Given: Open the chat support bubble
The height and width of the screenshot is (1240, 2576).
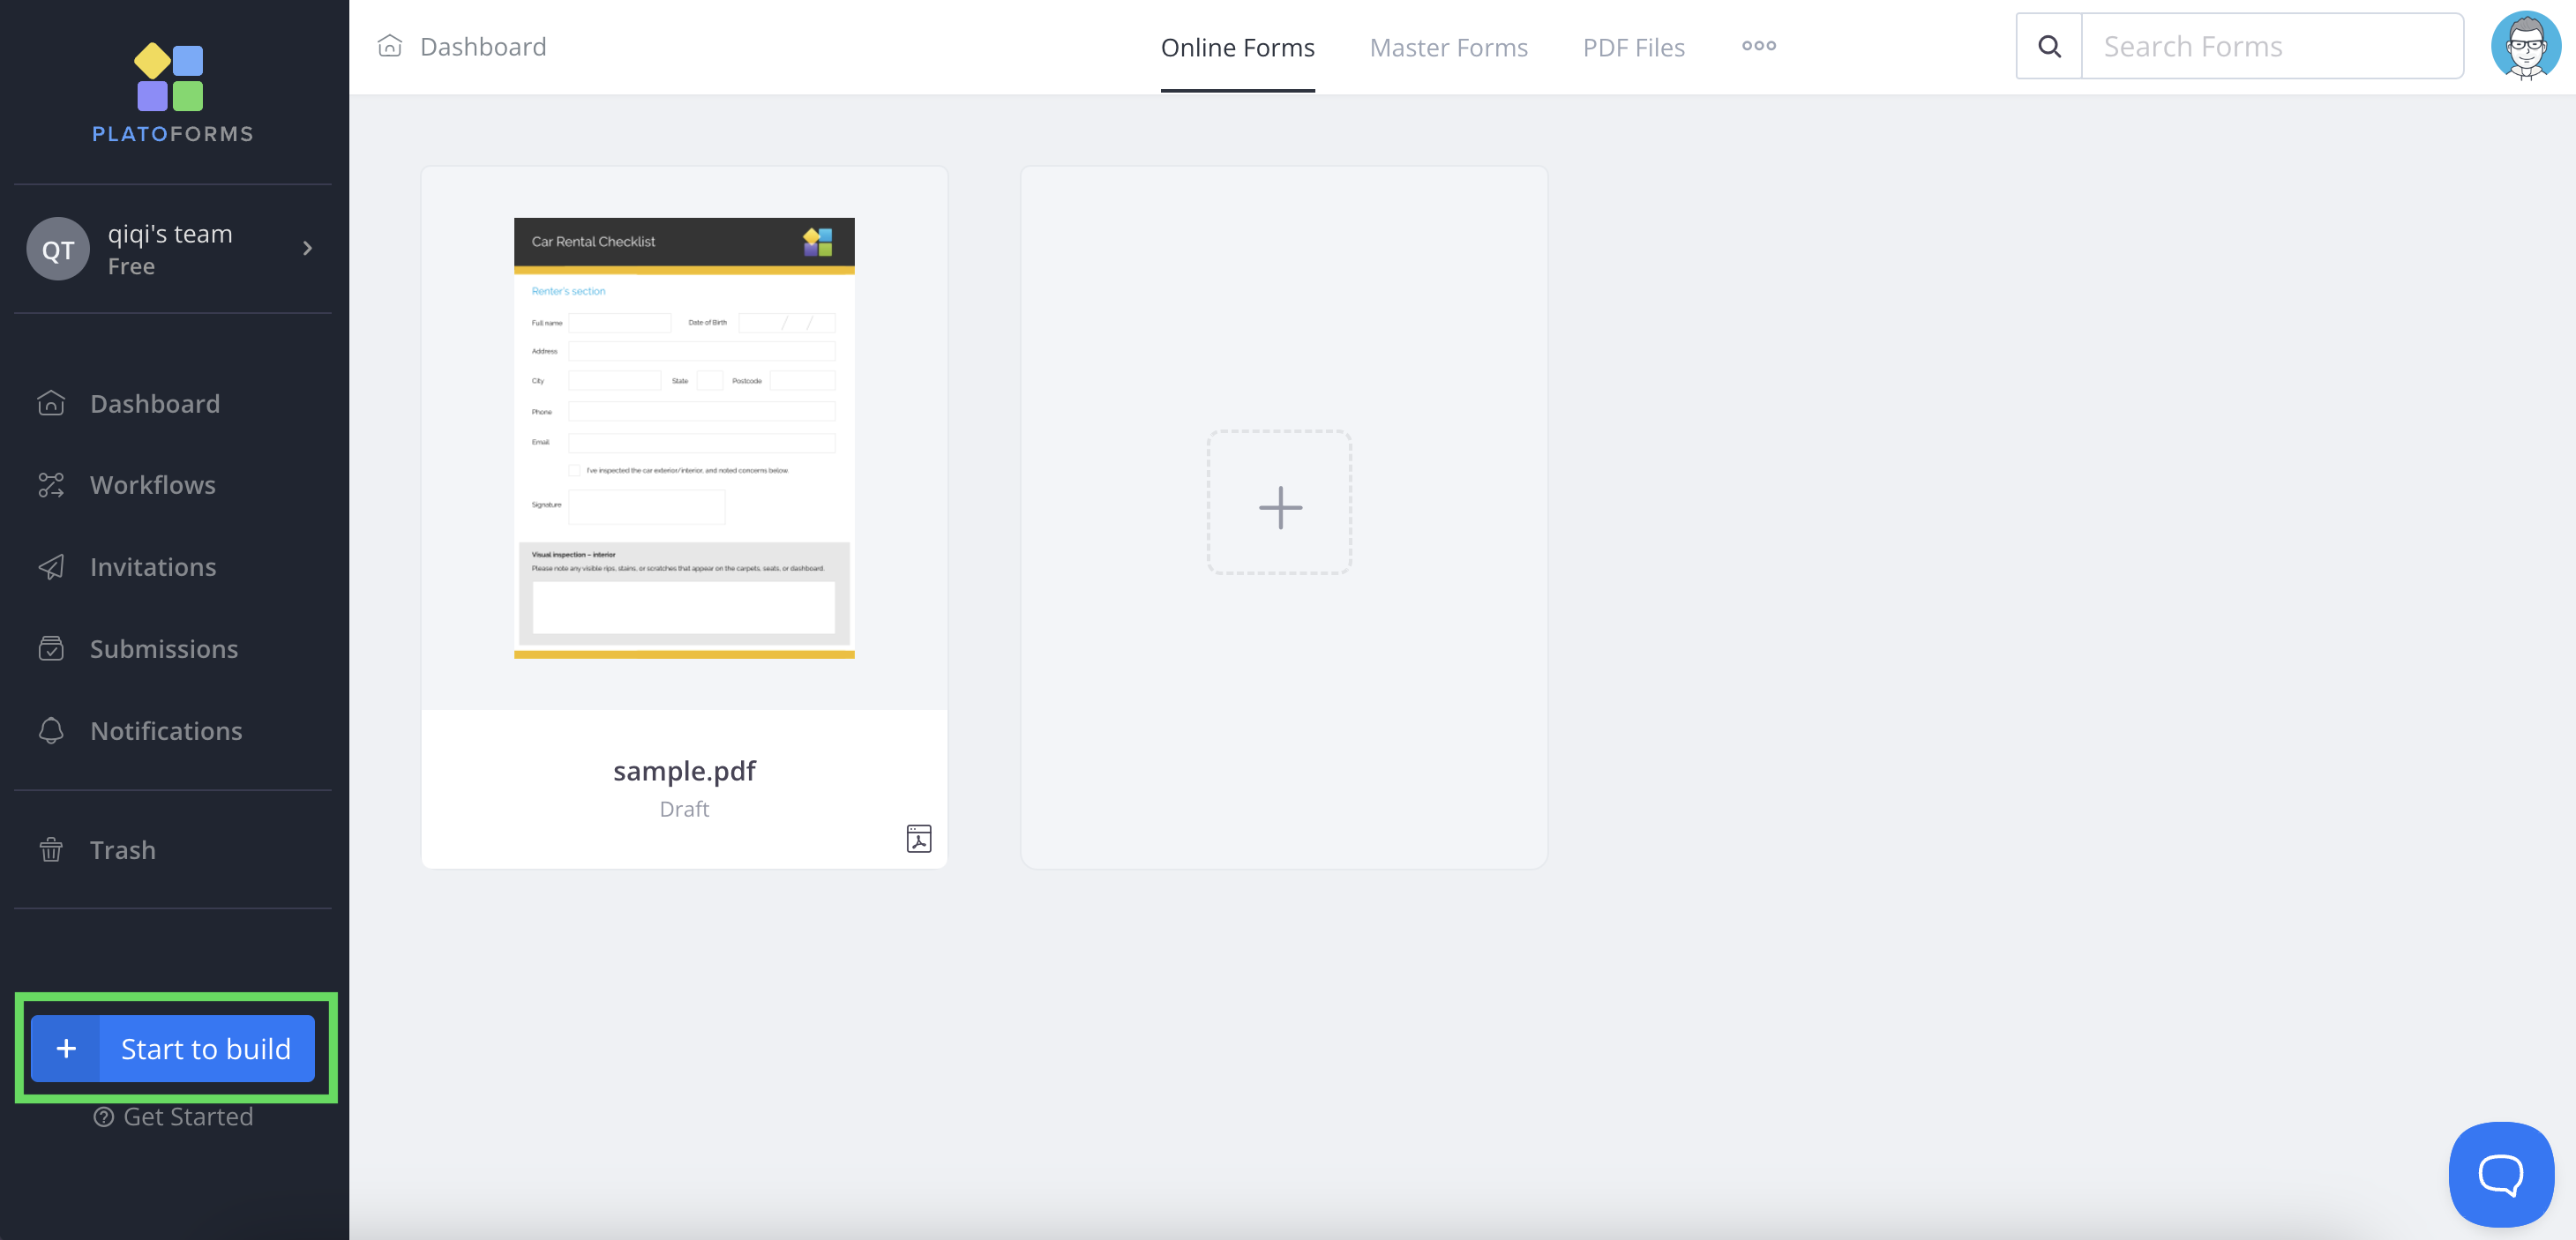Looking at the screenshot, I should tap(2500, 1174).
